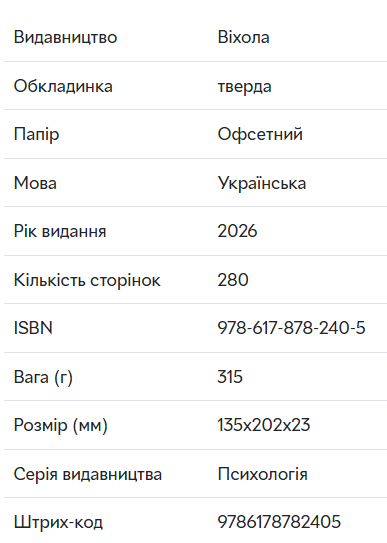The width and height of the screenshot is (387, 543).
Task: Select the ISBN label
Action: 33,328
